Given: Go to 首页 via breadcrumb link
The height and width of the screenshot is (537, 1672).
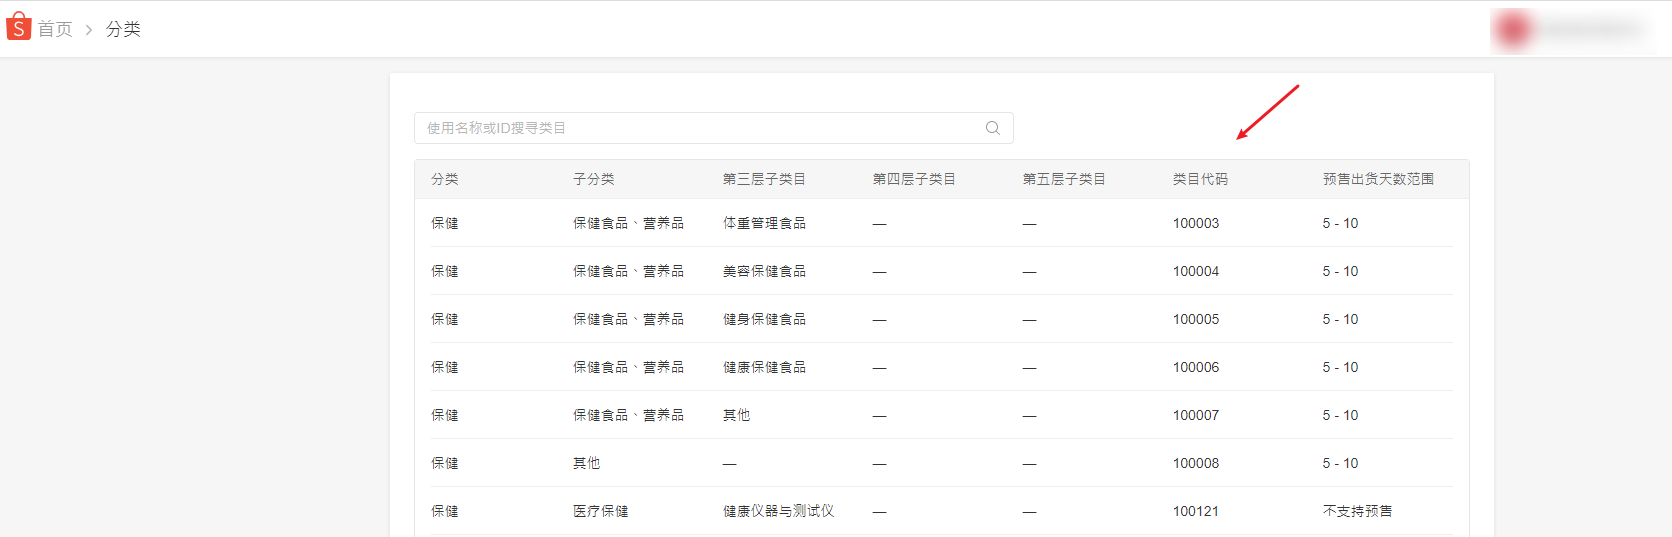Looking at the screenshot, I should coord(55,29).
